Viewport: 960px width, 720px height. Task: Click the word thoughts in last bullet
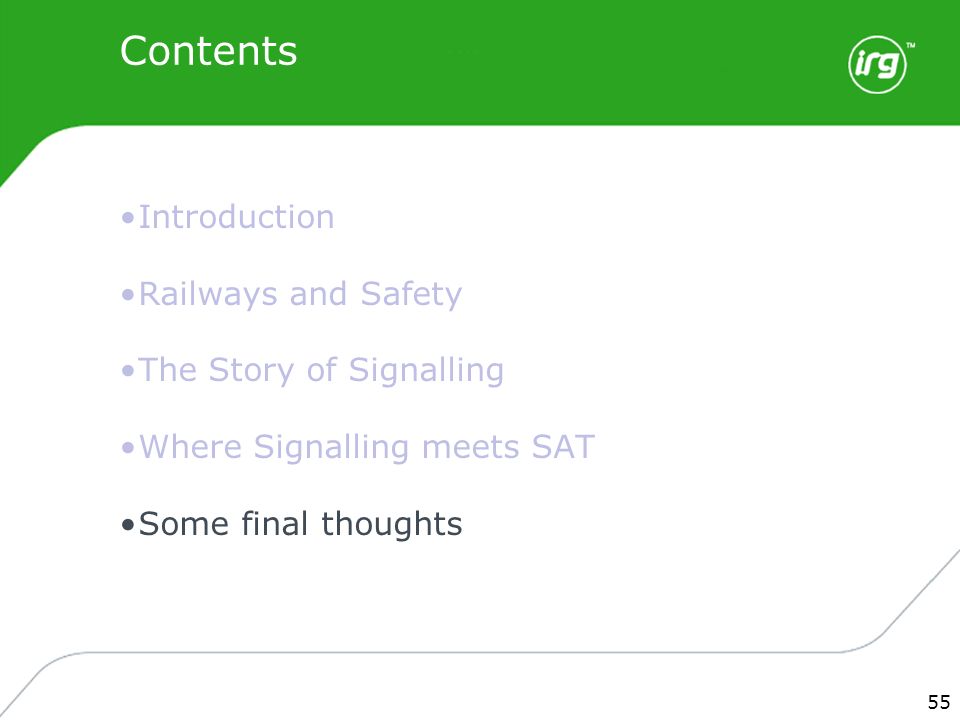pos(392,525)
